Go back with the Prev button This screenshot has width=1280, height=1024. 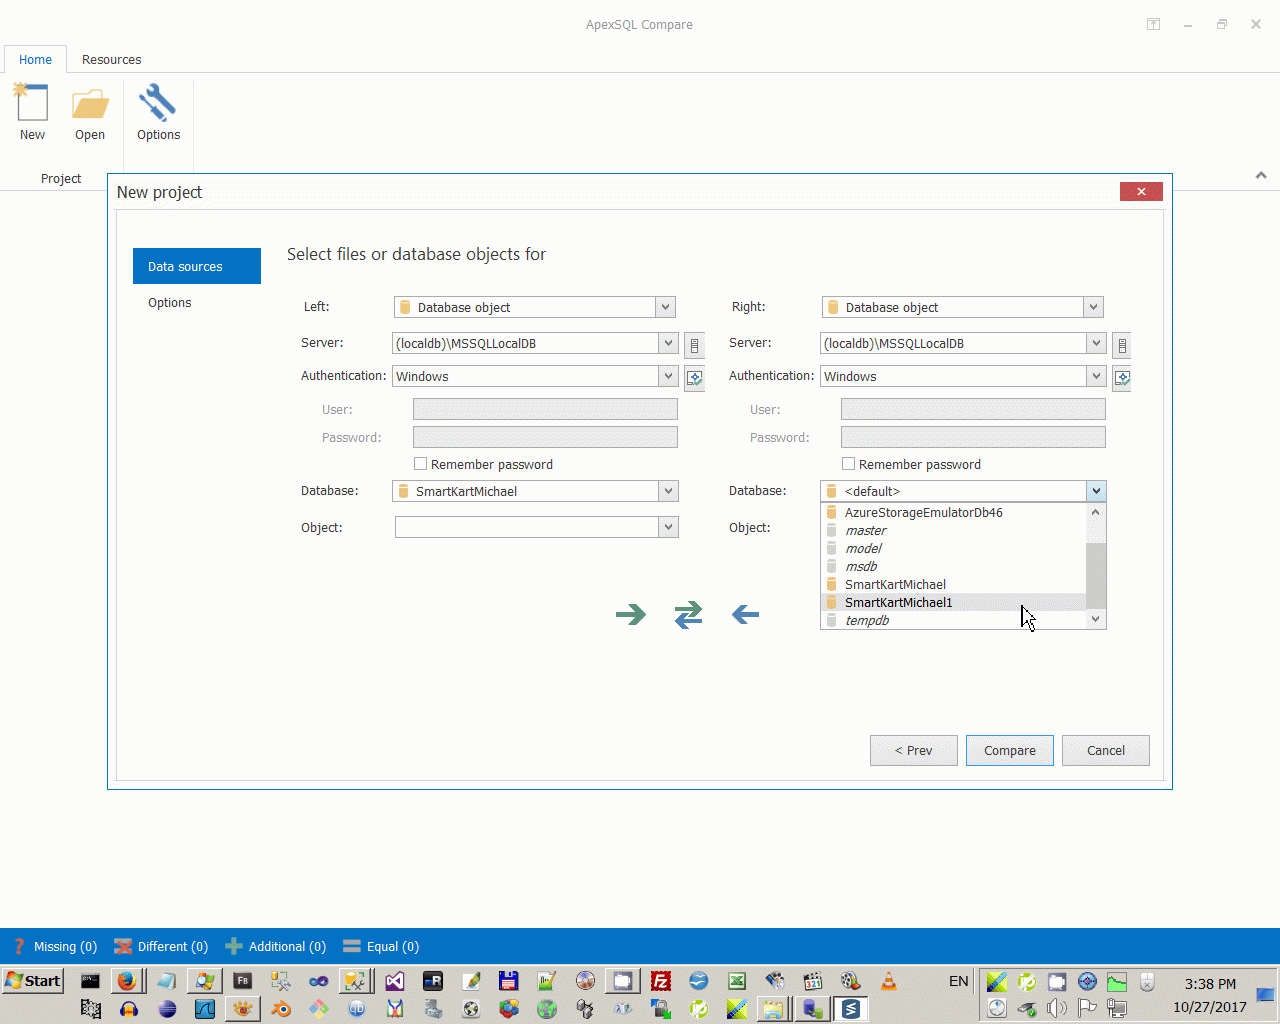coord(914,750)
